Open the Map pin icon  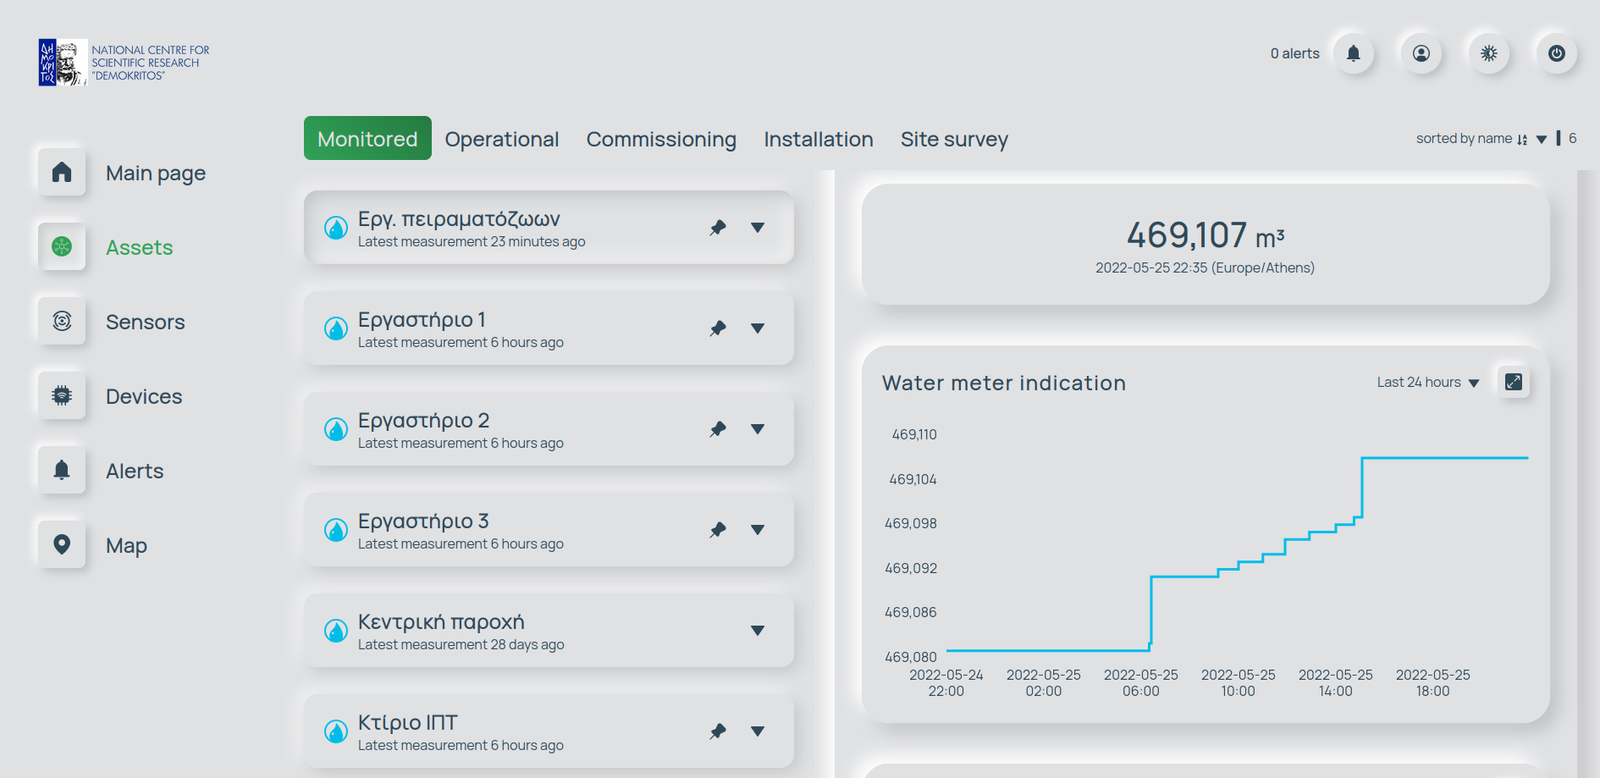(x=62, y=545)
